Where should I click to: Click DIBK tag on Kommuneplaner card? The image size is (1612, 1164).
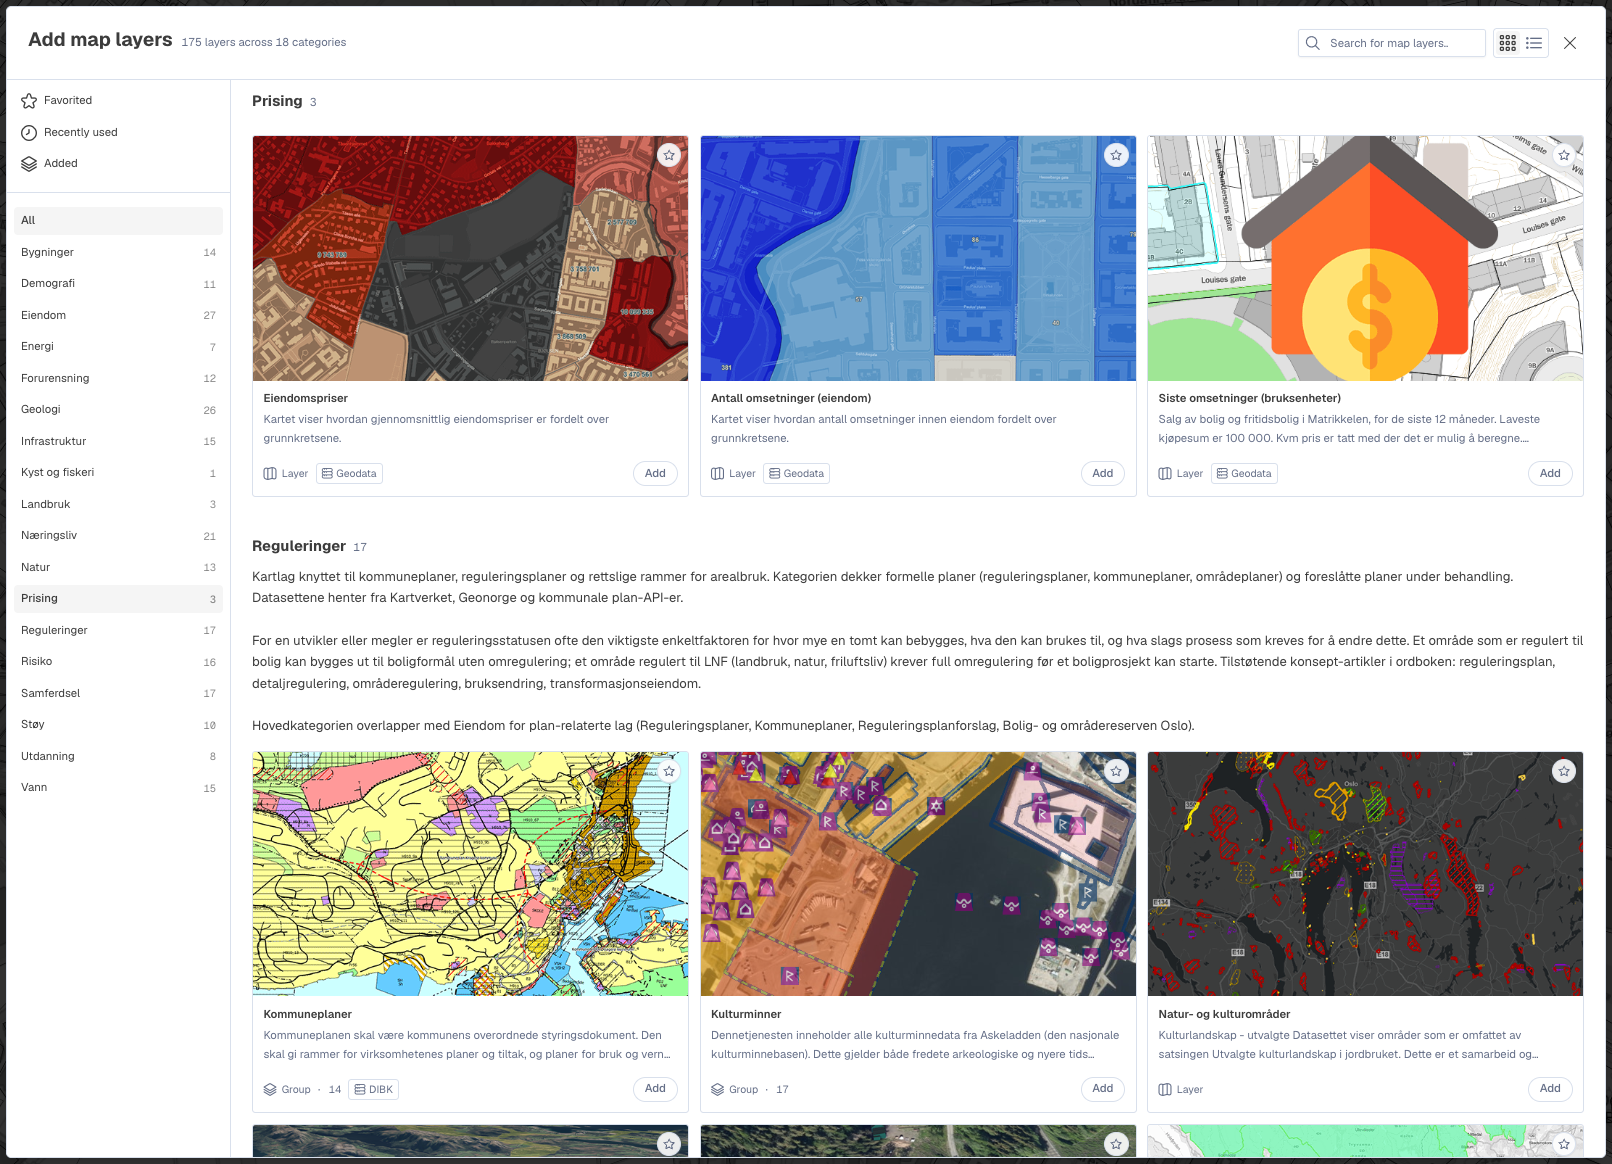tap(373, 1089)
